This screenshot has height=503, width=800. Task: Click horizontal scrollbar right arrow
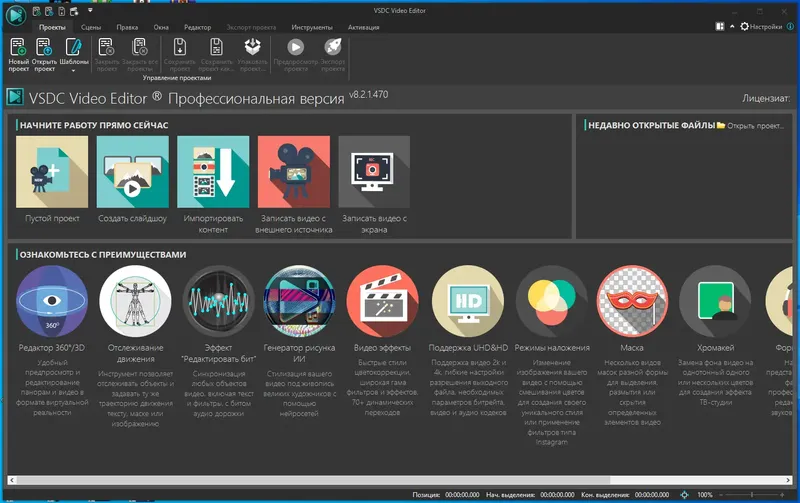tap(788, 480)
